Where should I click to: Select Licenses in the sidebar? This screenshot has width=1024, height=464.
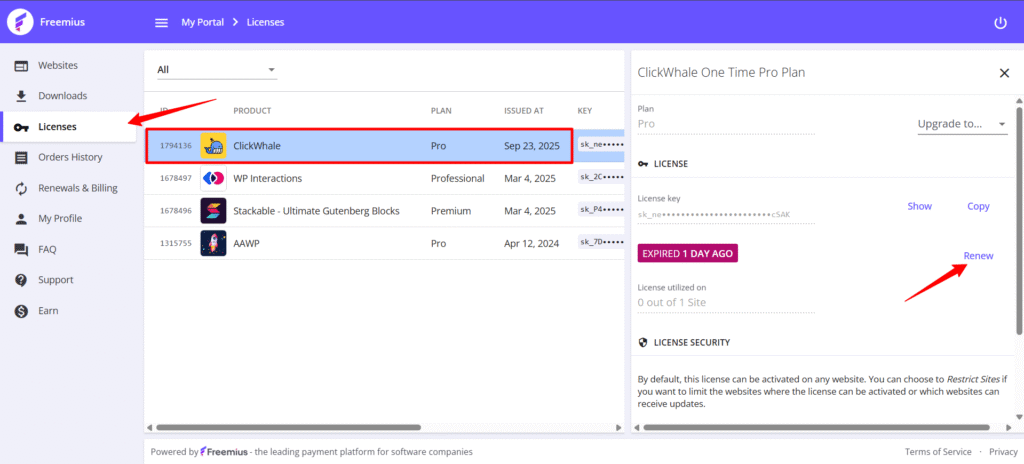[x=68, y=127]
